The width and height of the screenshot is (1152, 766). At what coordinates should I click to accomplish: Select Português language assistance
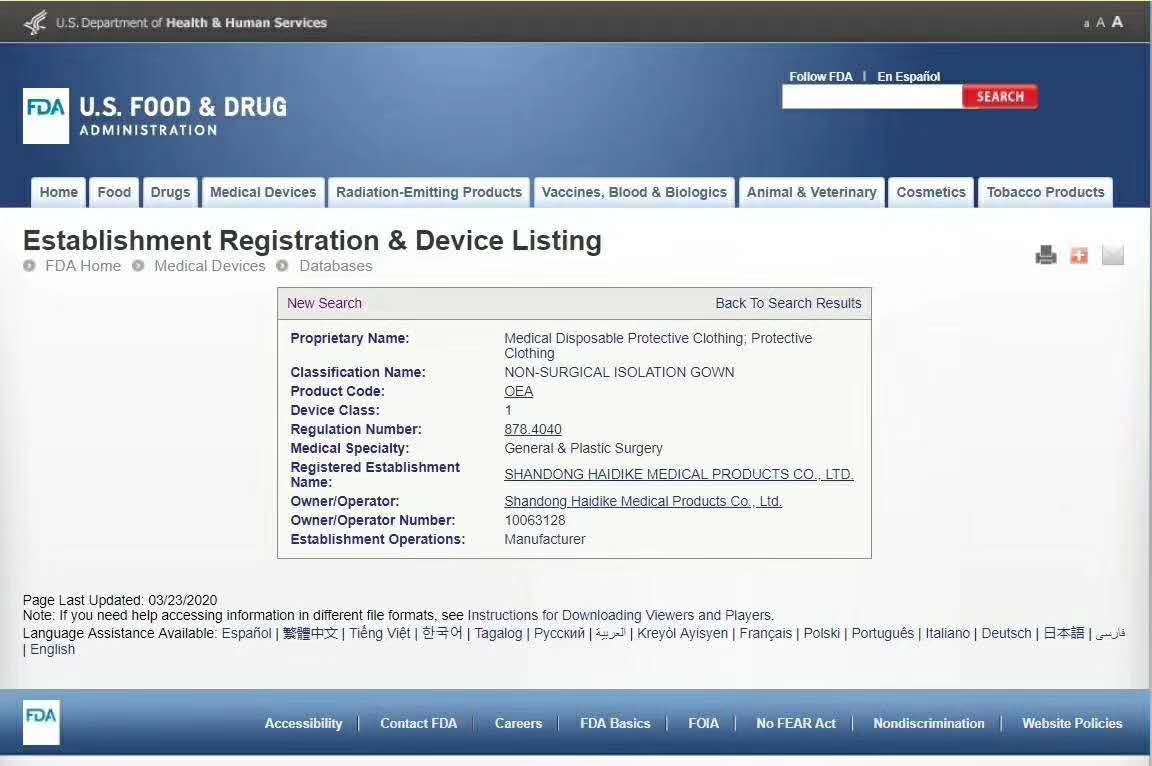[x=882, y=633]
